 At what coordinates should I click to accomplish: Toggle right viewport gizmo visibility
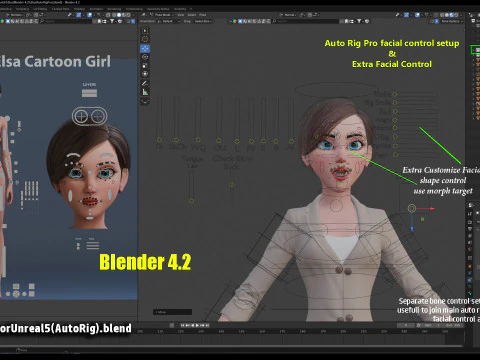(x=406, y=15)
